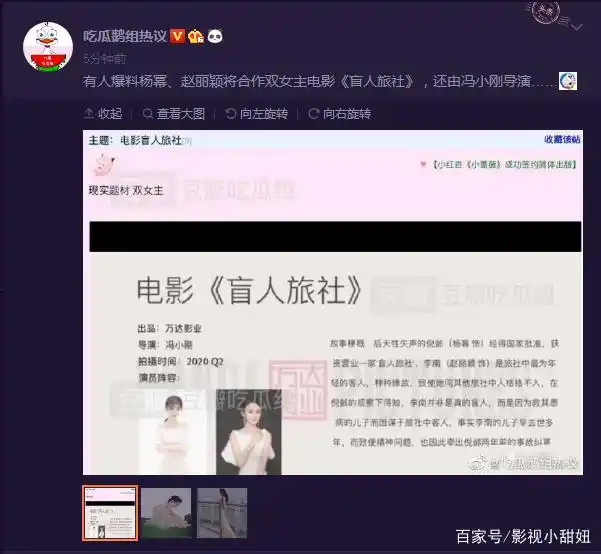
Task: Click the right actress photo on dark background
Action: pyautogui.click(x=249, y=432)
